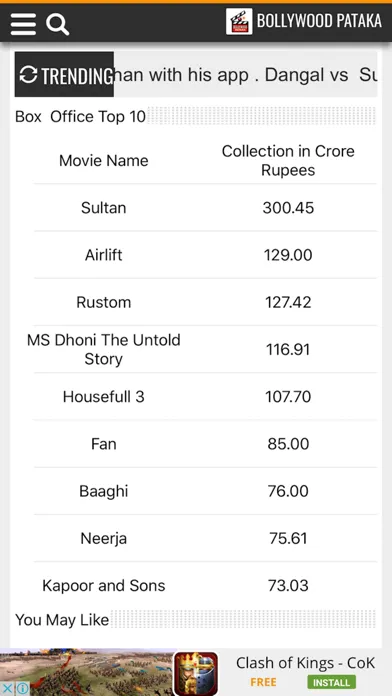The image size is (392, 696).
Task: Tap Kapoor and Sons entry
Action: [103, 585]
